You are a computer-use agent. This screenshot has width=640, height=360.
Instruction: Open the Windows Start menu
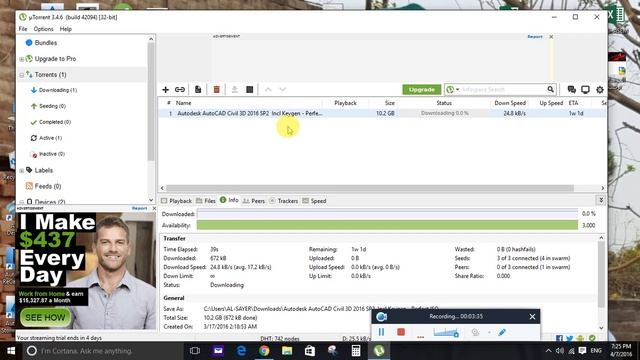tap(11, 351)
